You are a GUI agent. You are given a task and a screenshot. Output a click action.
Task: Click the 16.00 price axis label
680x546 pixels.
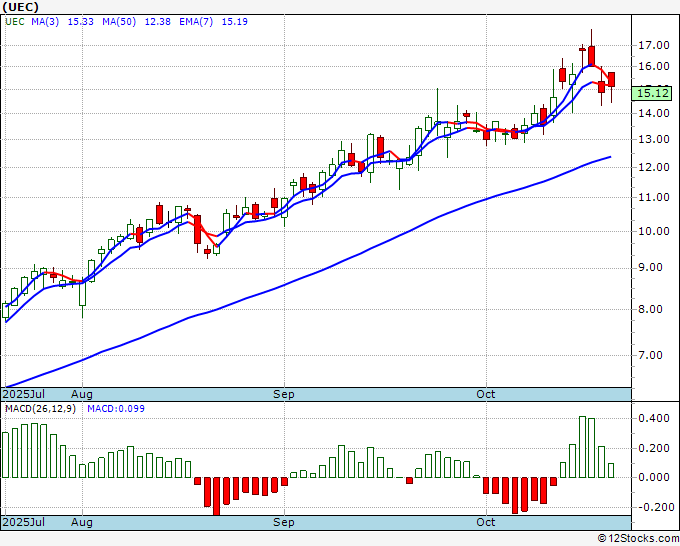[654, 66]
